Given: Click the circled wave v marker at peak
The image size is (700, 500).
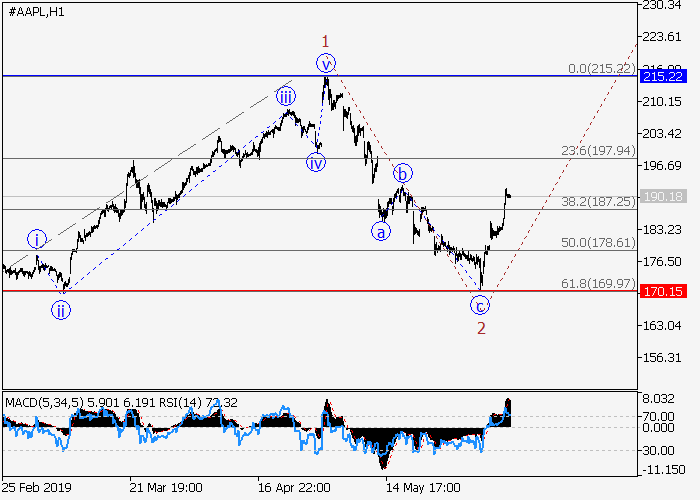Looking at the screenshot, I should click(x=326, y=64).
